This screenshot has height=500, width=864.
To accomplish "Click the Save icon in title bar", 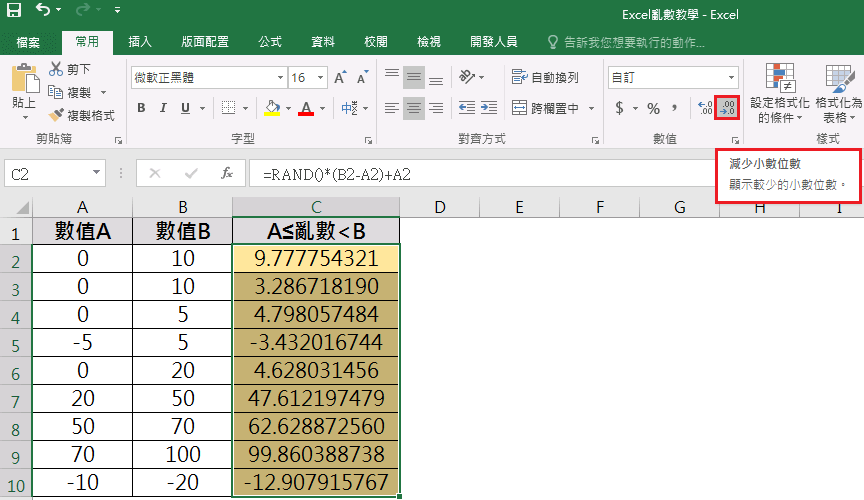I will 13,13.
